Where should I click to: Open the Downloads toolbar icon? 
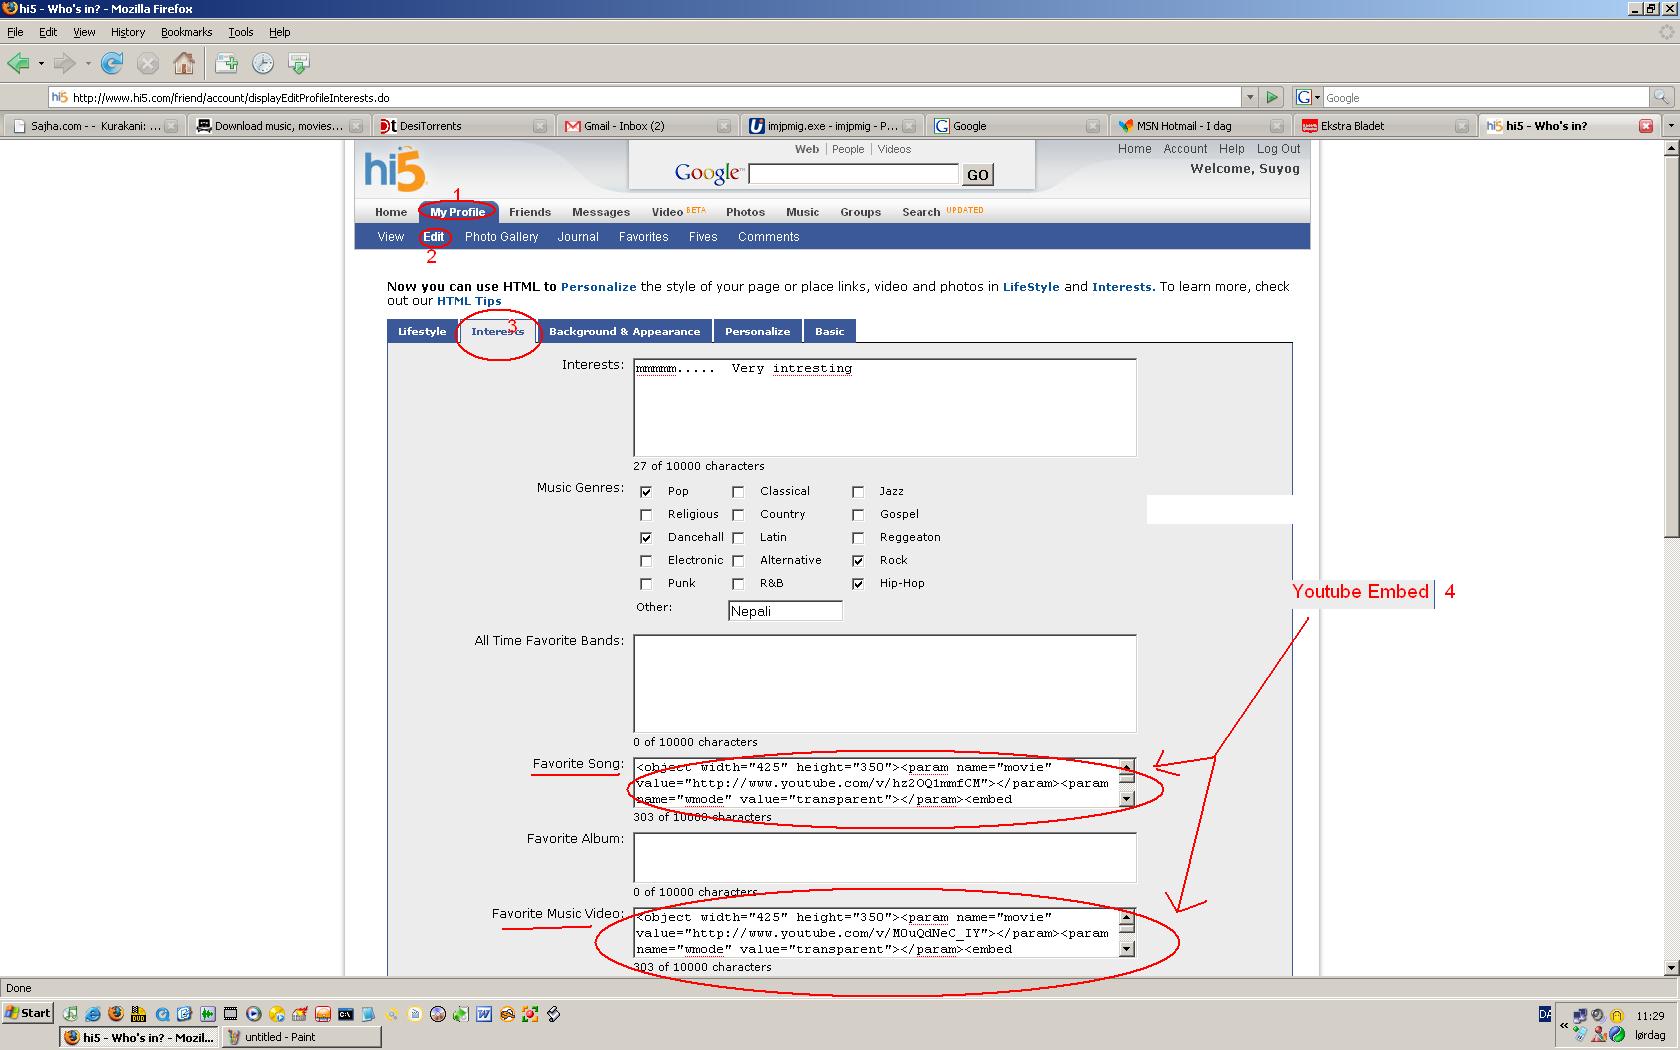click(298, 64)
